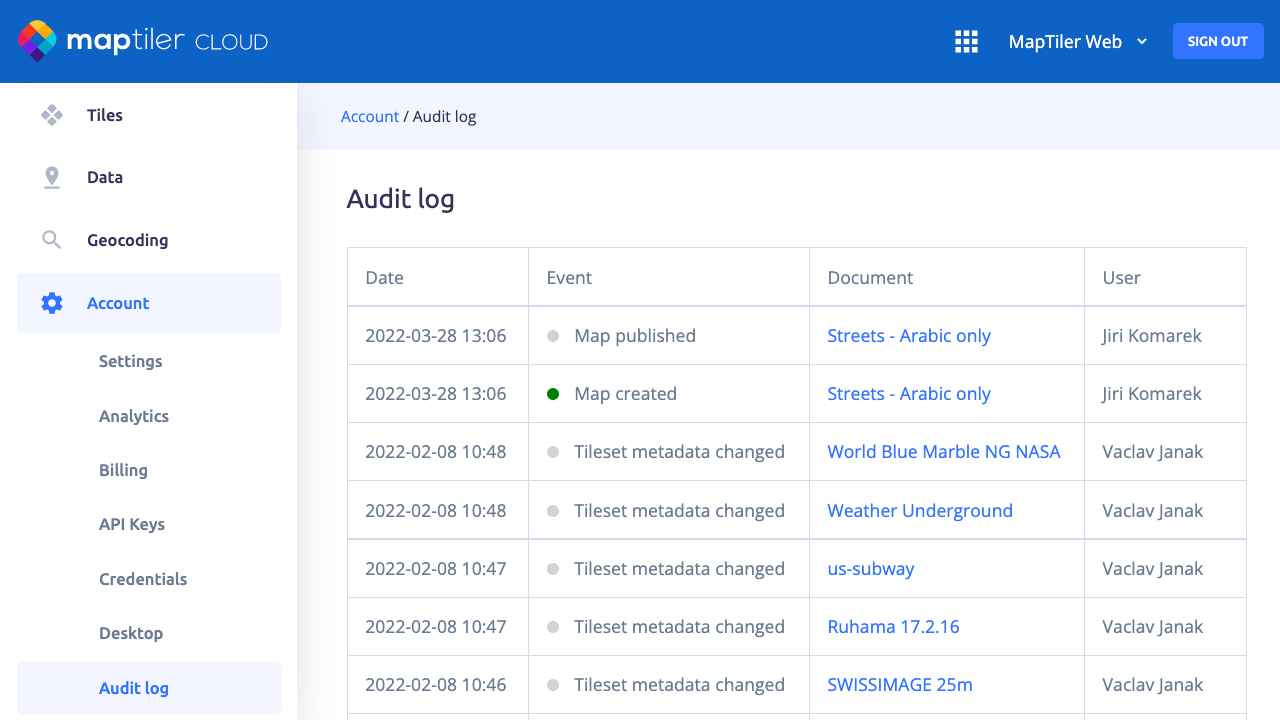The height and width of the screenshot is (720, 1280).
Task: Navigate to API Keys page
Action: pos(132,524)
